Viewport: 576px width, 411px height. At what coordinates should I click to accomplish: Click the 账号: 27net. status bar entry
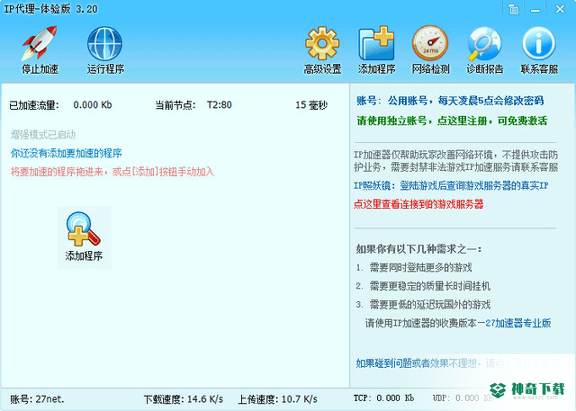point(37,399)
